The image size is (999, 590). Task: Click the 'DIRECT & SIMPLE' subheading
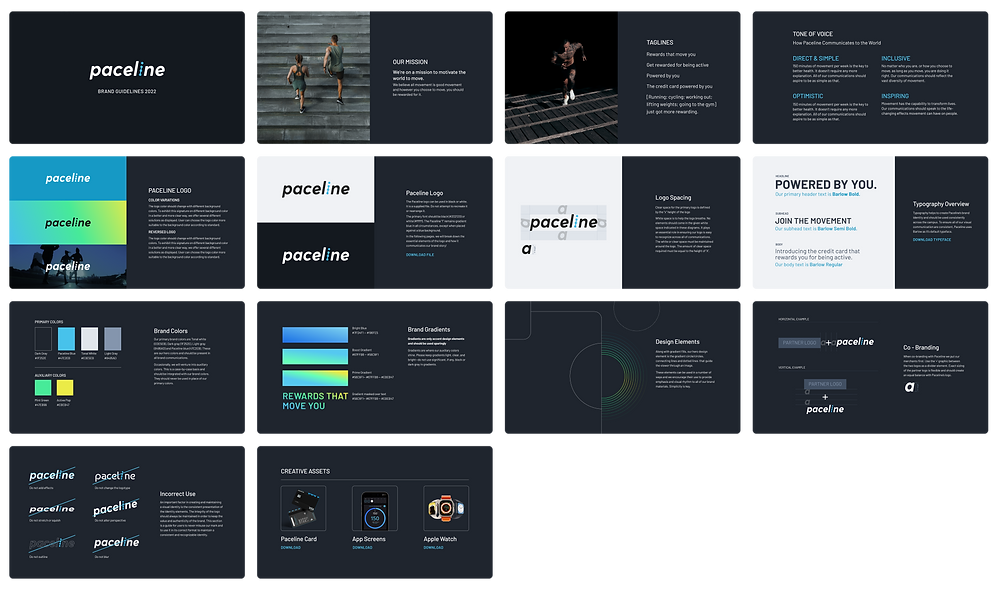[x=816, y=58]
